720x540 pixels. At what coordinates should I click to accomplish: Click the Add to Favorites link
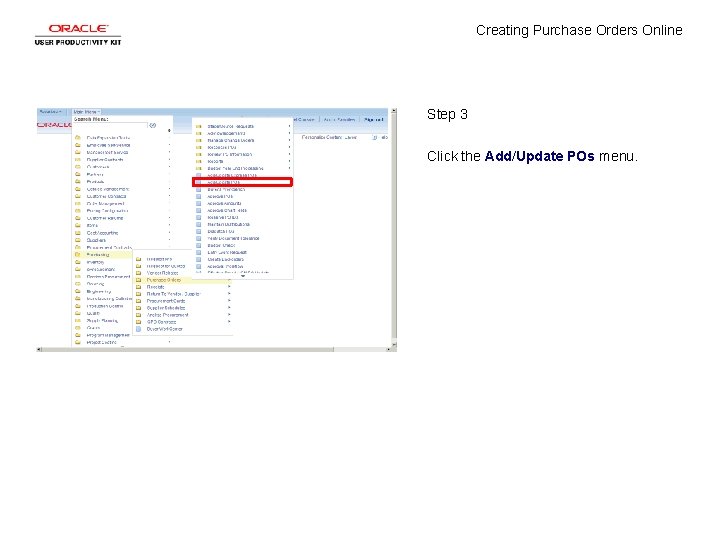(339, 119)
